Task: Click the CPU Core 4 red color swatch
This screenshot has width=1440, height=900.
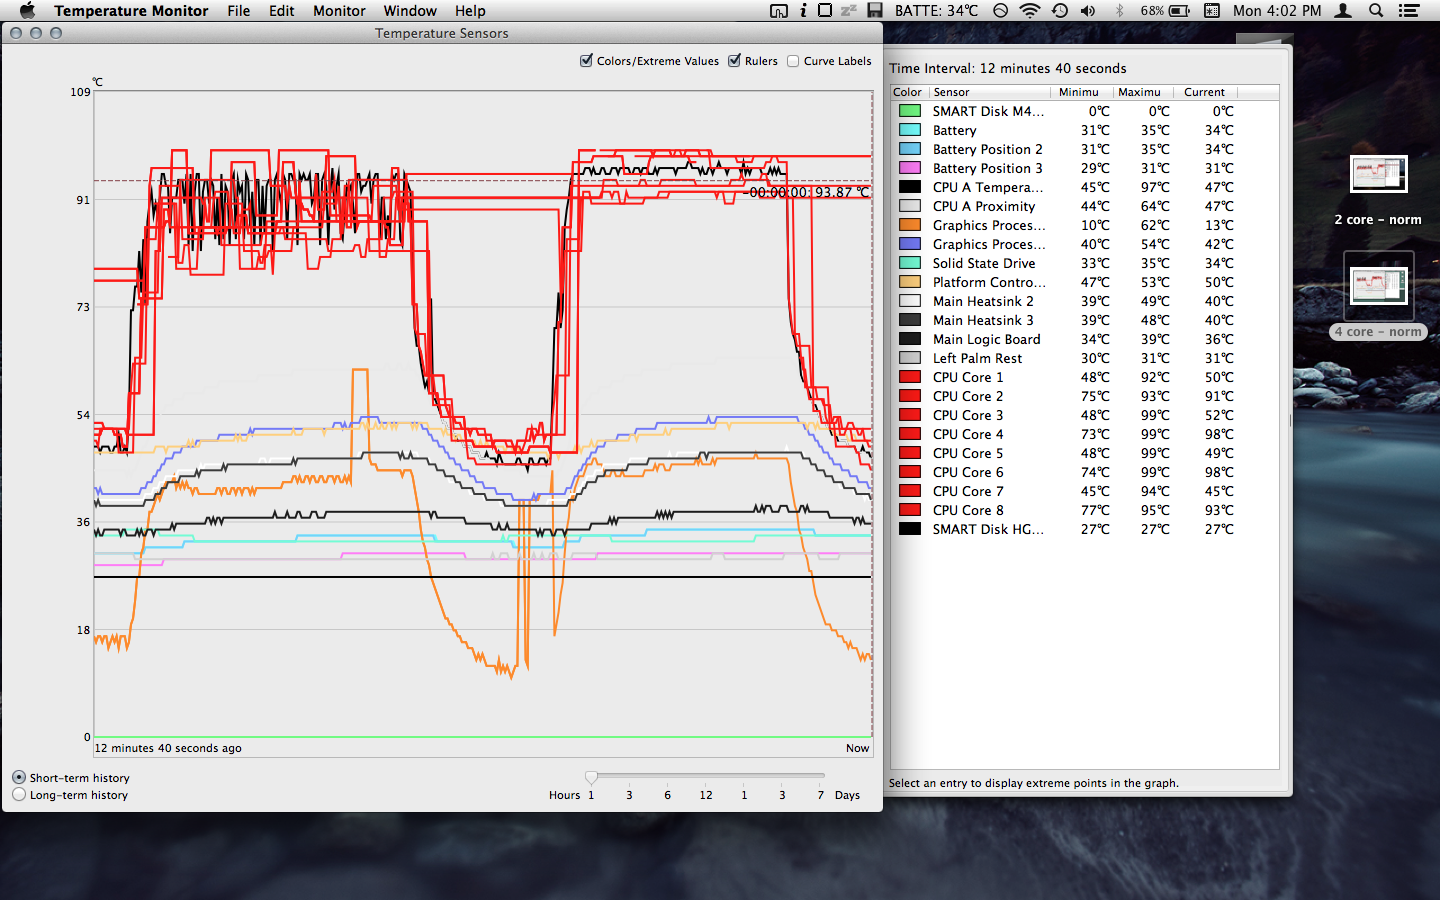Action: click(909, 434)
